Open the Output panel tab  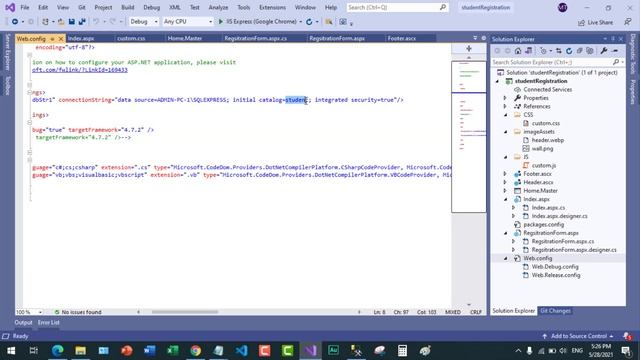pyautogui.click(x=23, y=322)
